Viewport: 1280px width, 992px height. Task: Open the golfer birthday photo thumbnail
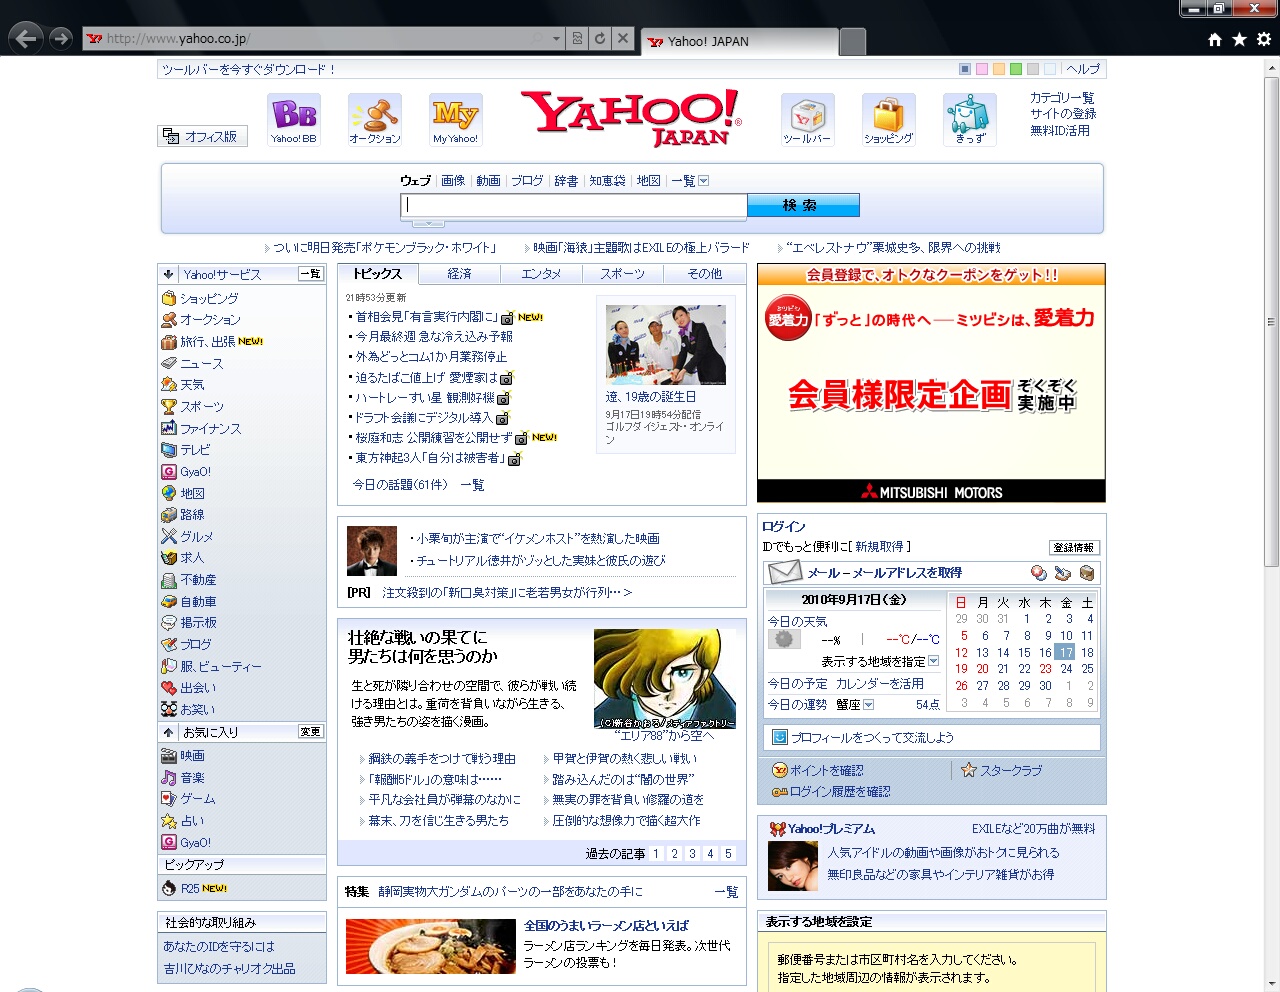pyautogui.click(x=666, y=346)
